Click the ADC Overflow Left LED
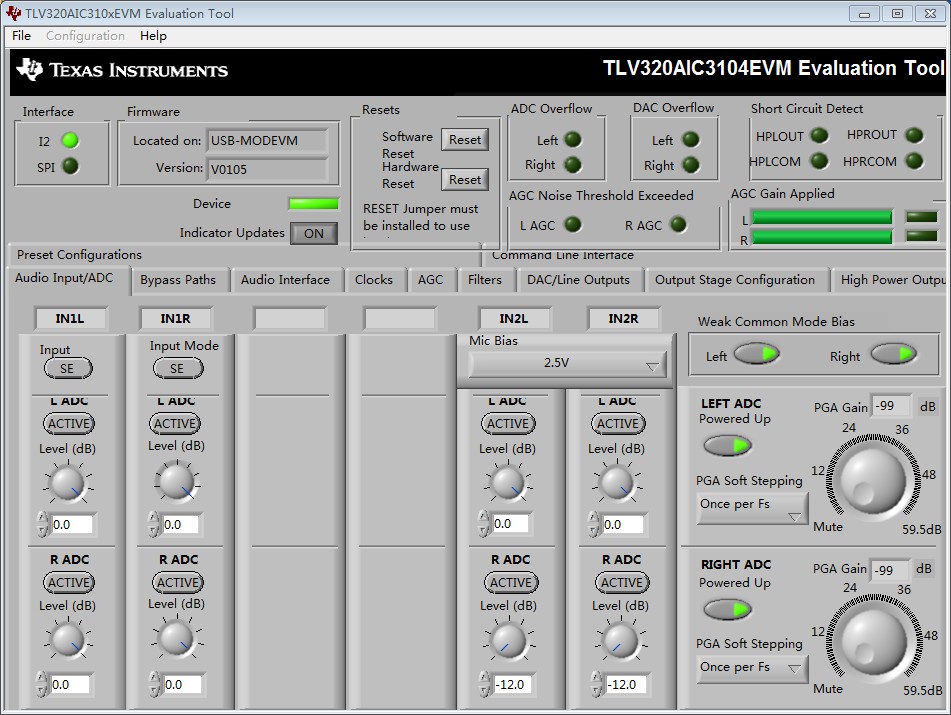Viewport: 951px width, 715px height. 573,139
